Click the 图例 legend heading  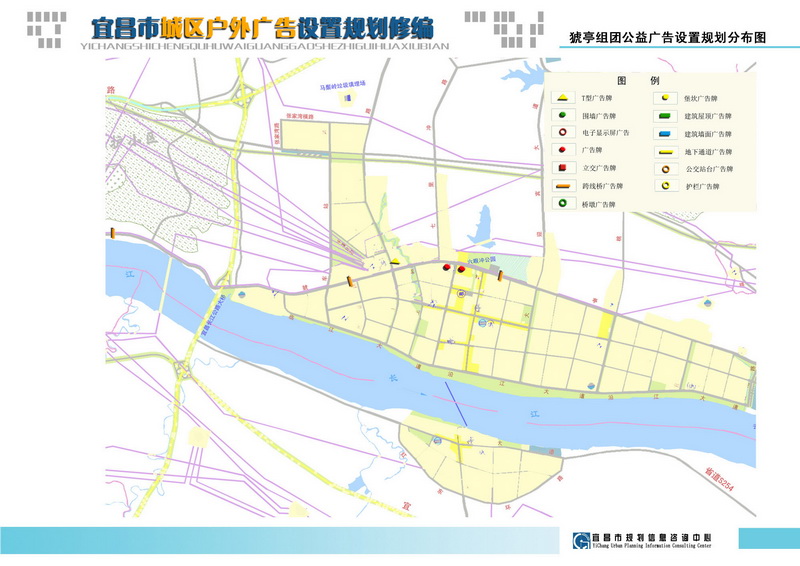[x=637, y=80]
